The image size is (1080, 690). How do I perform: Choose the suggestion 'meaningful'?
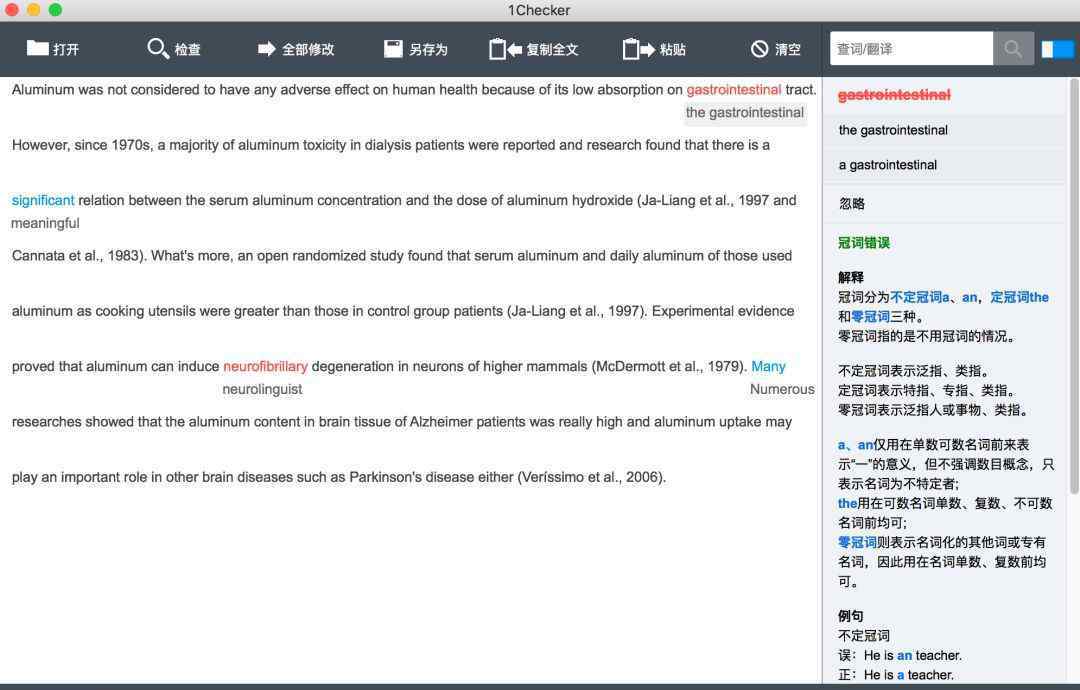pyautogui.click(x=45, y=223)
